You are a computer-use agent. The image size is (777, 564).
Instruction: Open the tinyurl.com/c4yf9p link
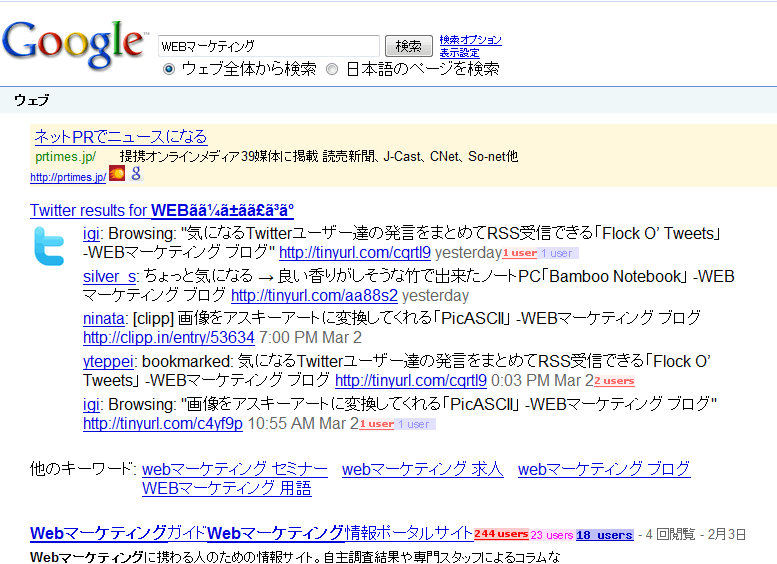(x=163, y=424)
